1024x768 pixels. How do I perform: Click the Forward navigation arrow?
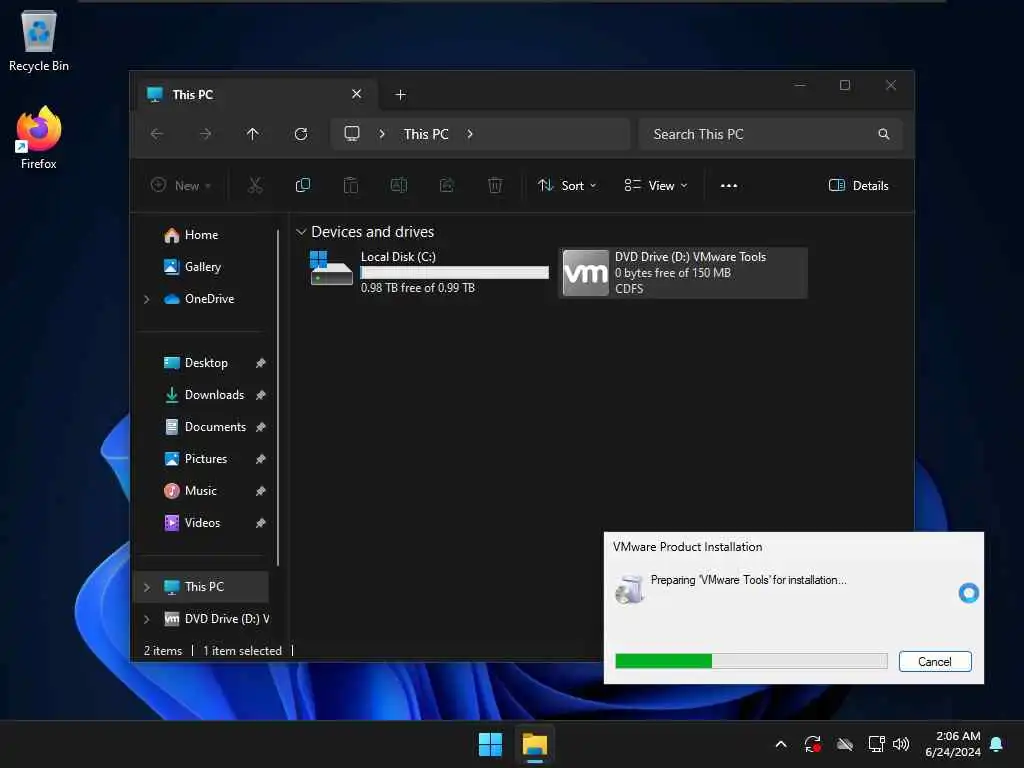pos(205,134)
